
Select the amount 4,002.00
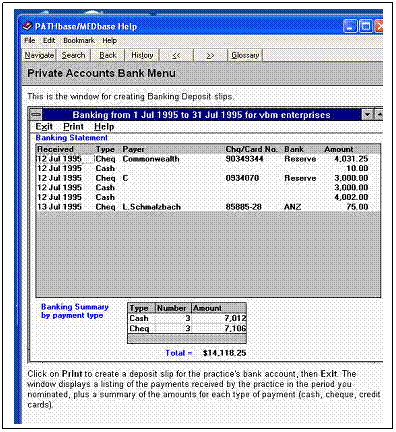[x=351, y=197]
